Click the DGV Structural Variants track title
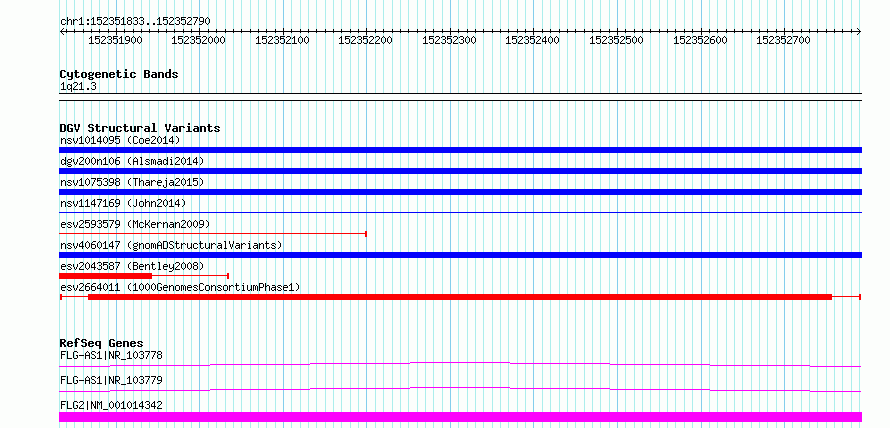The width and height of the screenshot is (890, 428). coord(140,128)
